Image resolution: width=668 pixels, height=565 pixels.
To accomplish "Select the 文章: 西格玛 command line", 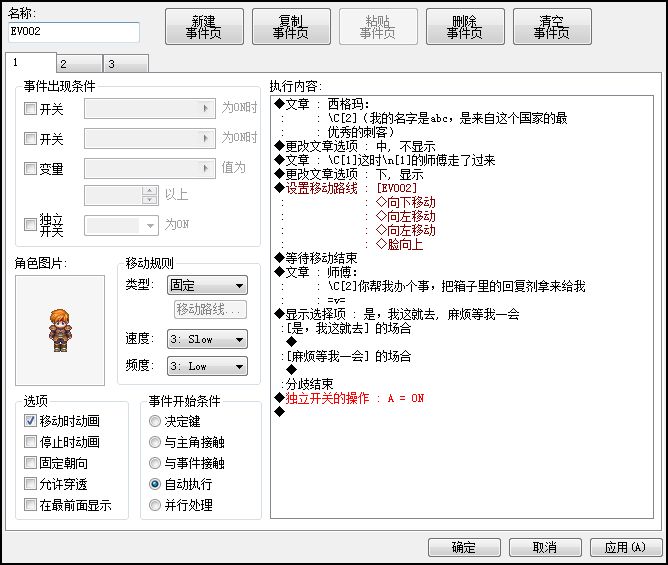I will tap(322, 104).
